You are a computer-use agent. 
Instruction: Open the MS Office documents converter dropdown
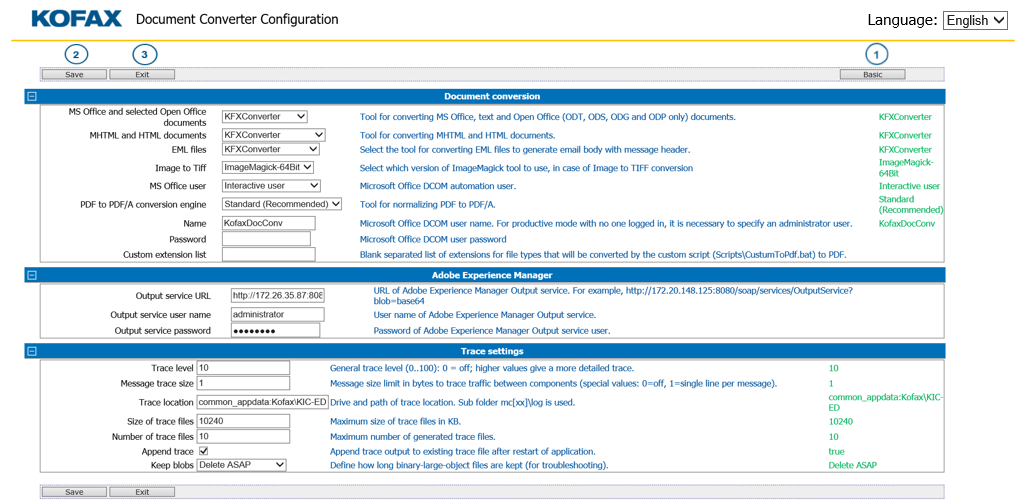tap(264, 117)
